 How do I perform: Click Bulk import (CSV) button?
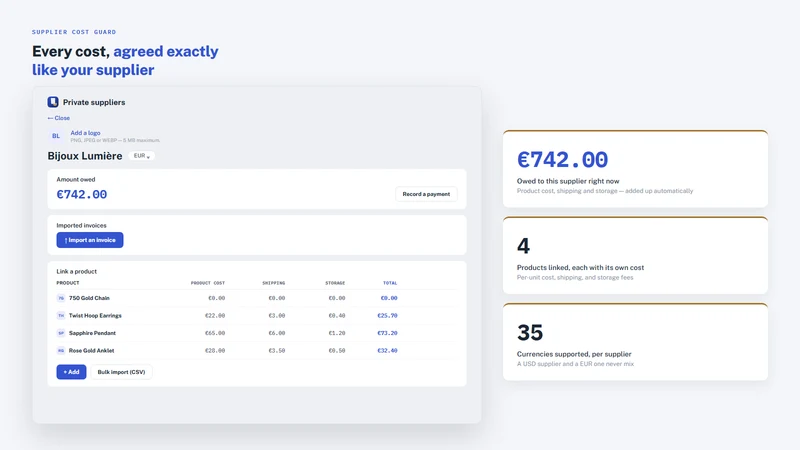[x=121, y=372]
